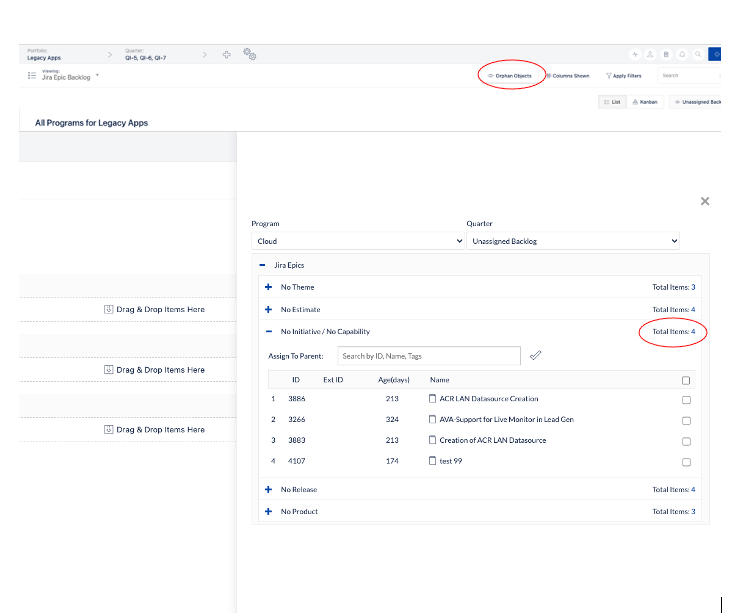The width and height of the screenshot is (731, 613).
Task: Expand the No Estimate group
Action: tap(269, 310)
